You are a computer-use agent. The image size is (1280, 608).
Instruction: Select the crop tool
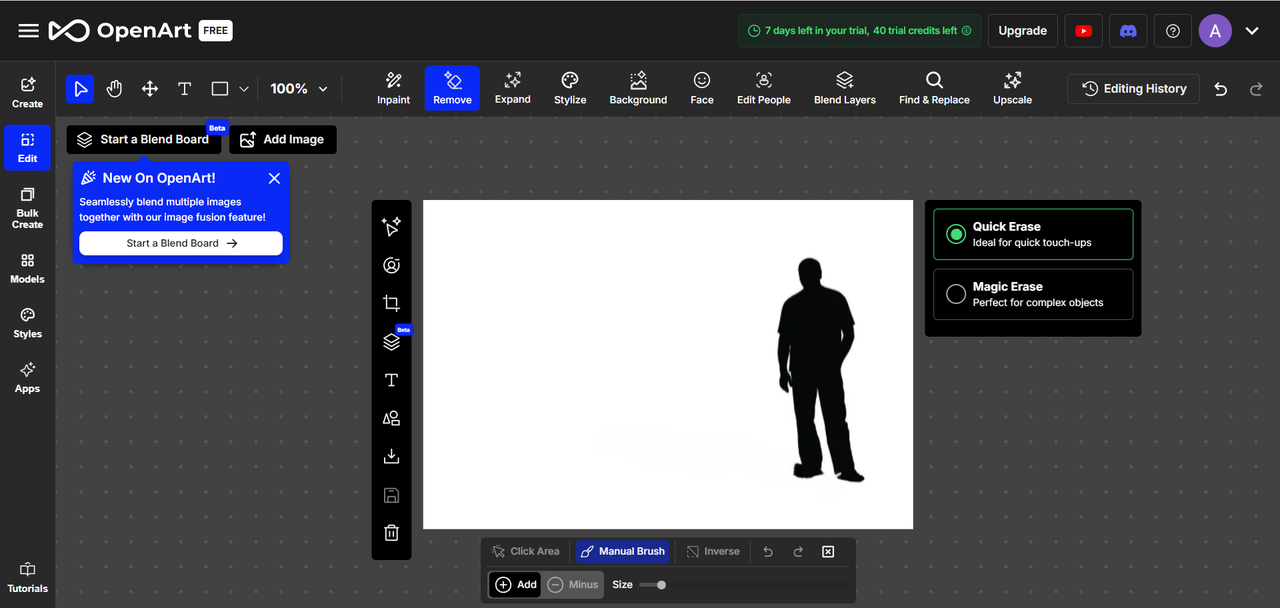point(391,303)
